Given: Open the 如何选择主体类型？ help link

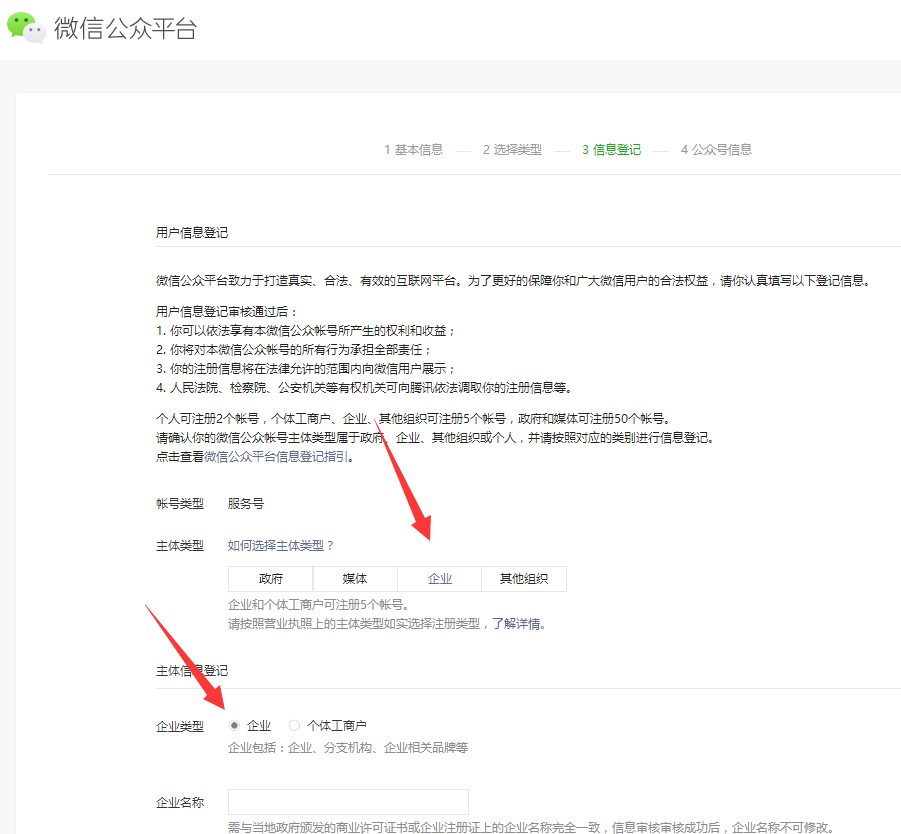Looking at the screenshot, I should coord(281,546).
